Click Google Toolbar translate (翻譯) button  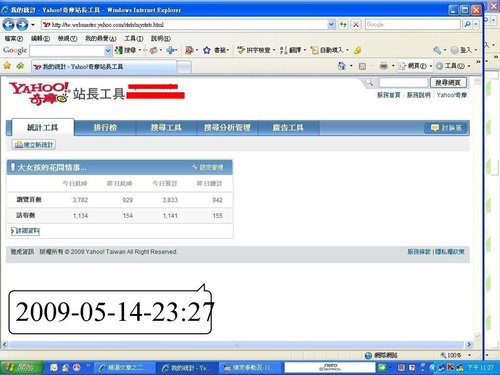(x=293, y=50)
